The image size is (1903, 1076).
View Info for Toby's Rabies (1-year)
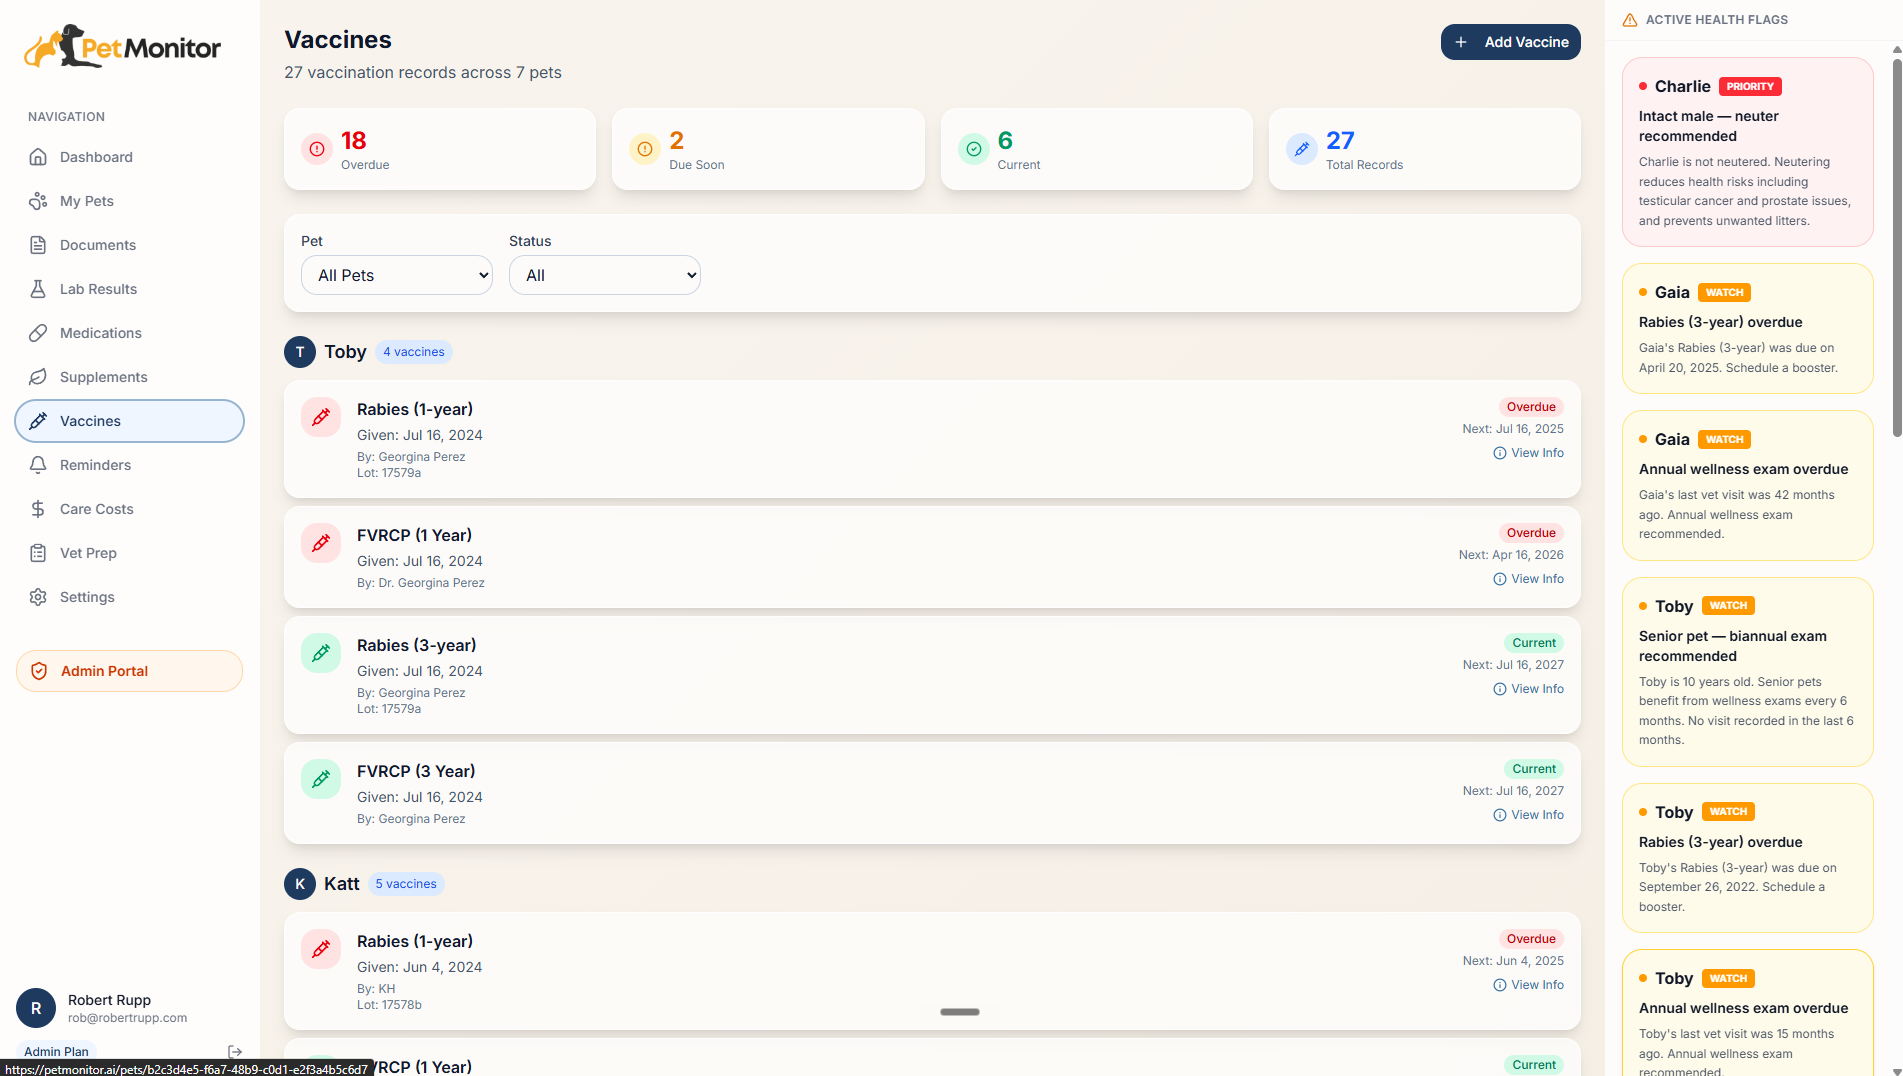pyautogui.click(x=1528, y=453)
